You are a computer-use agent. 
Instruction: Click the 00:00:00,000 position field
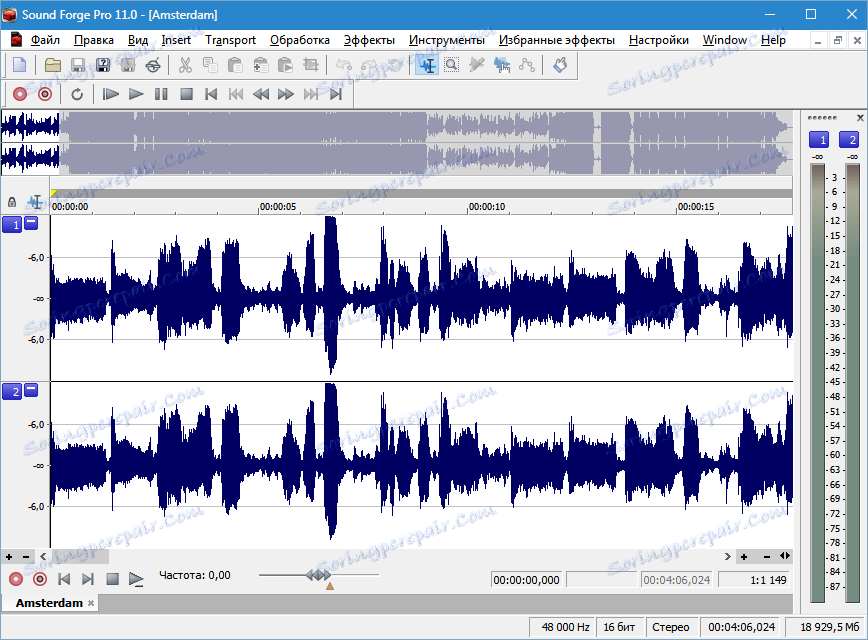(x=527, y=580)
